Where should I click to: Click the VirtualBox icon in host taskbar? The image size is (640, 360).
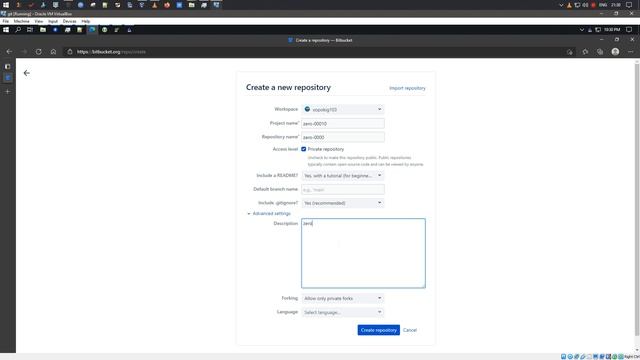[216, 5]
